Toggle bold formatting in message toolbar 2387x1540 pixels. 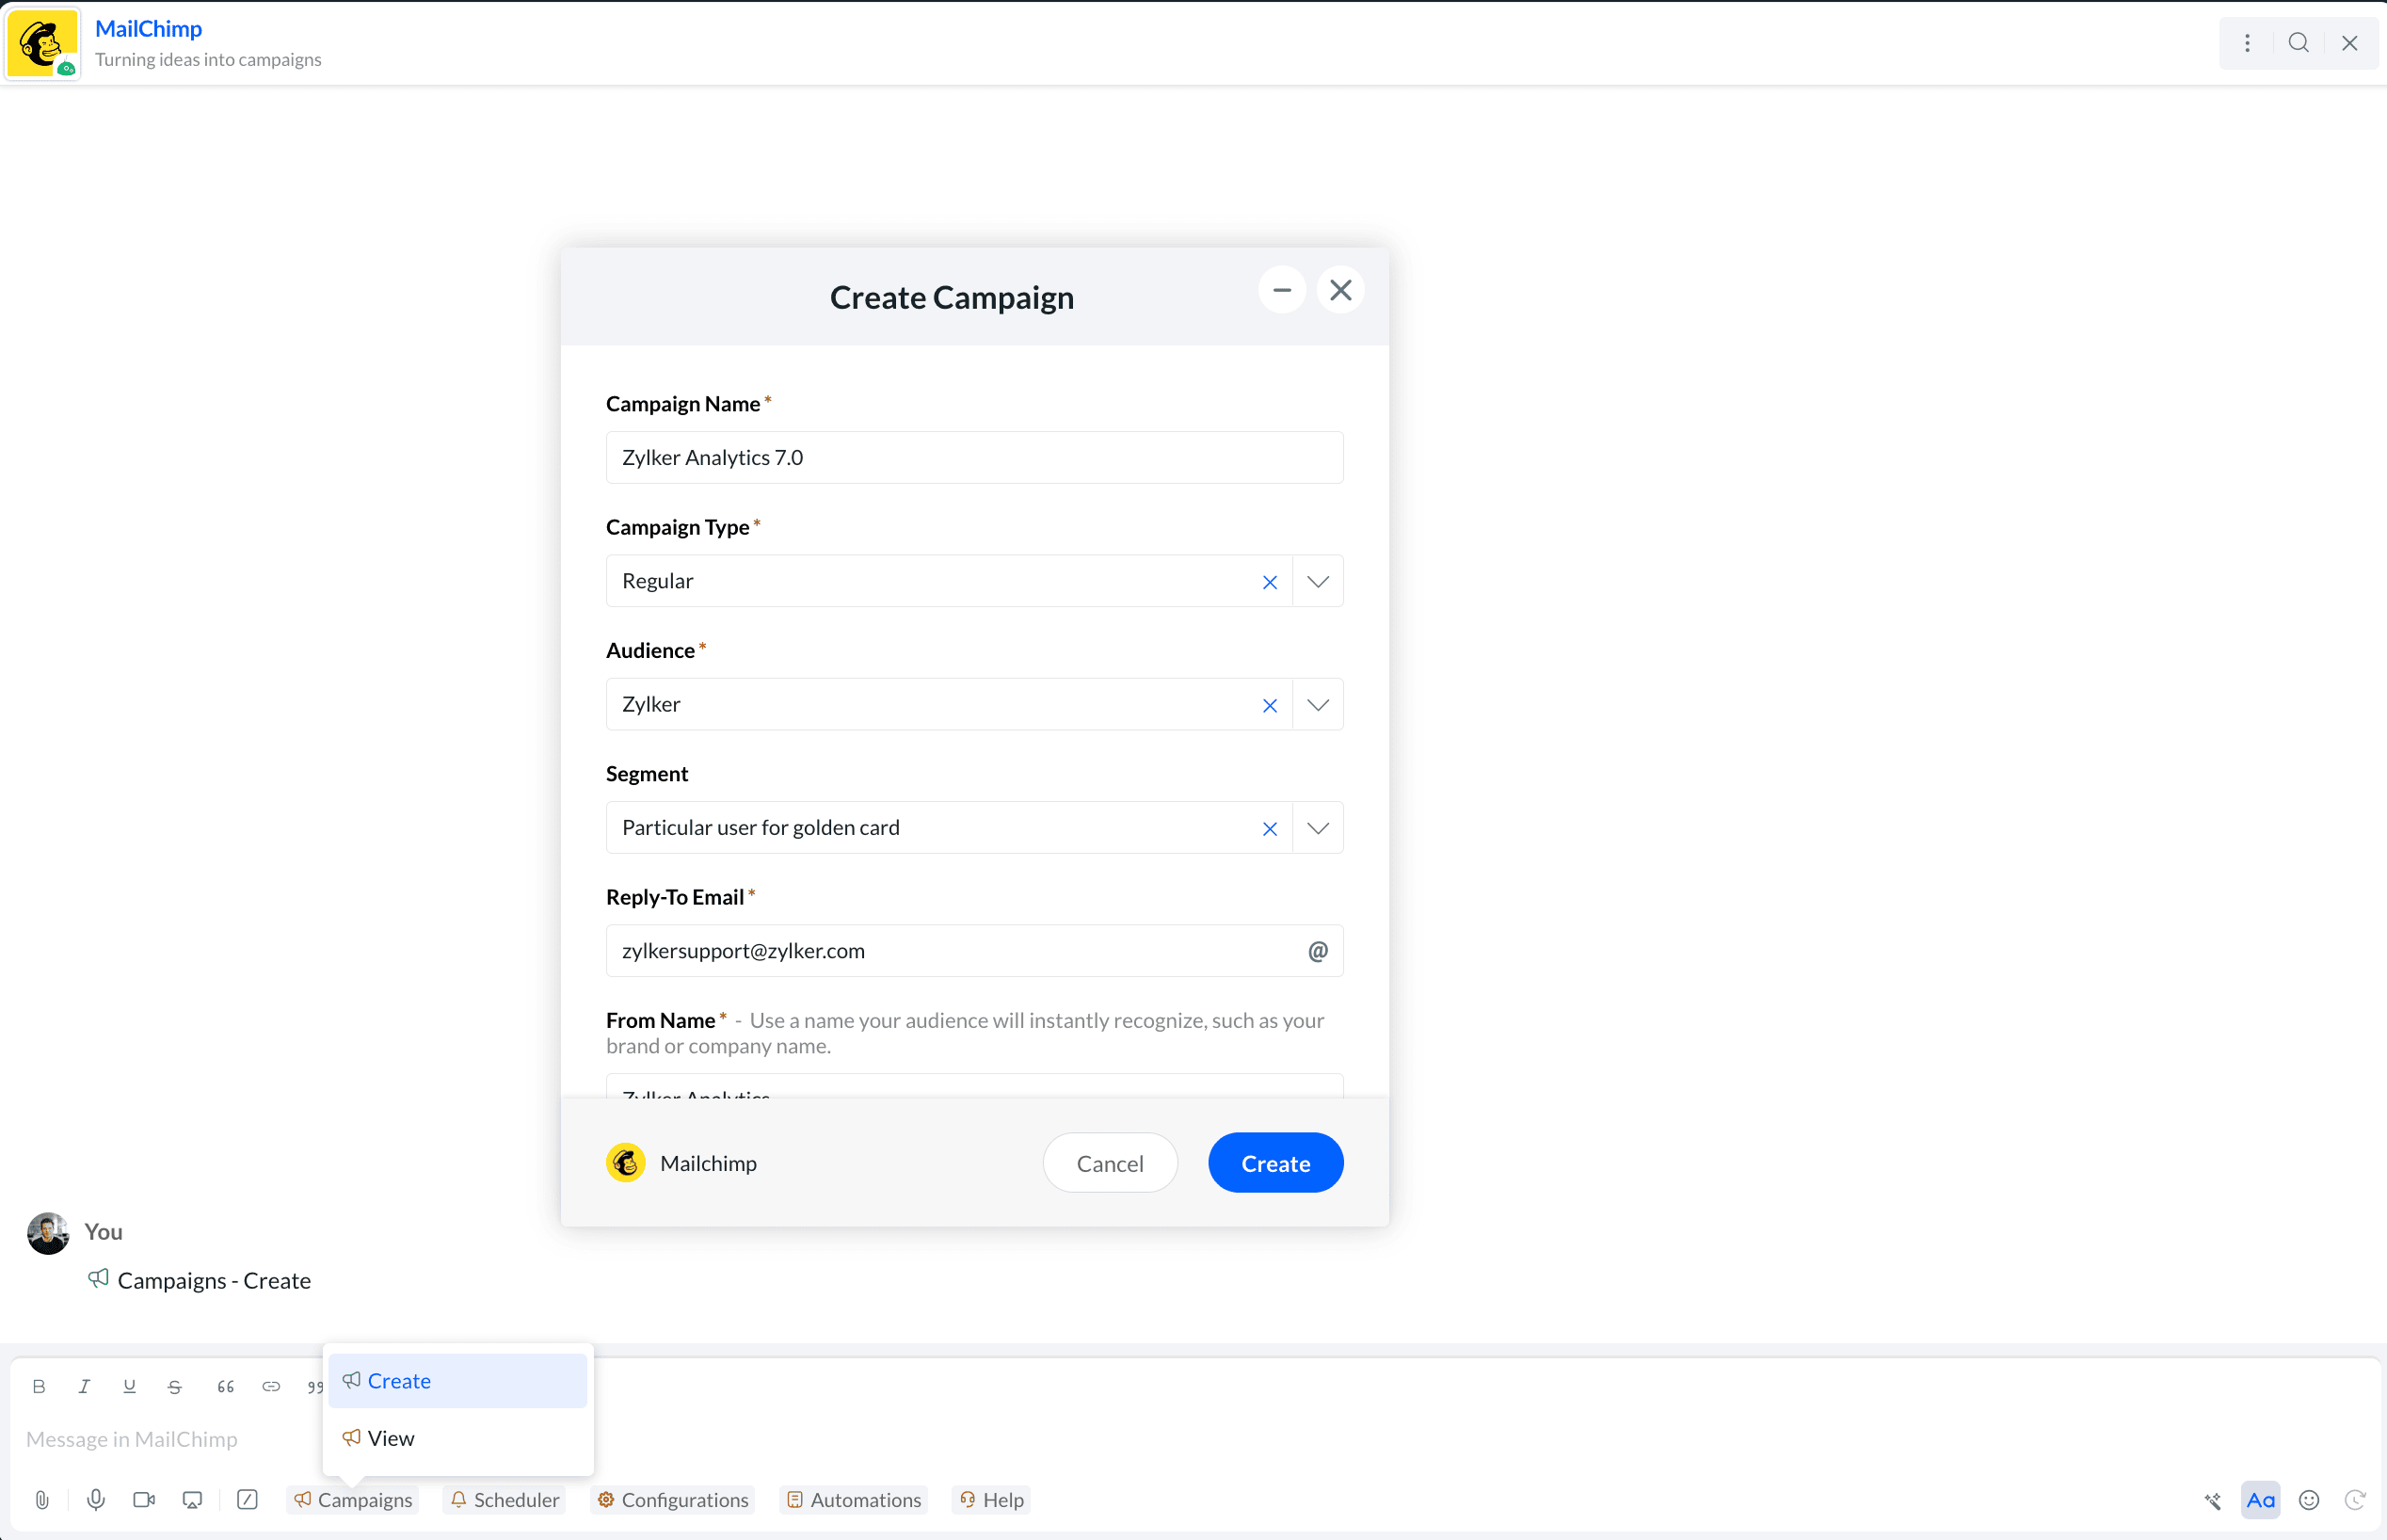point(39,1386)
